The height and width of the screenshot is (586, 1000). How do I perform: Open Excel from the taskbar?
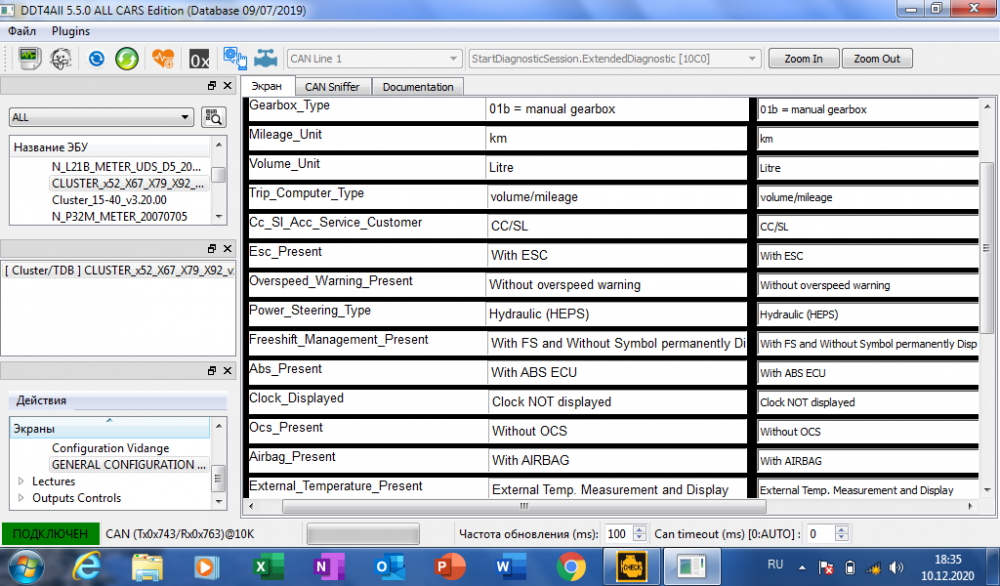pyautogui.click(x=268, y=566)
